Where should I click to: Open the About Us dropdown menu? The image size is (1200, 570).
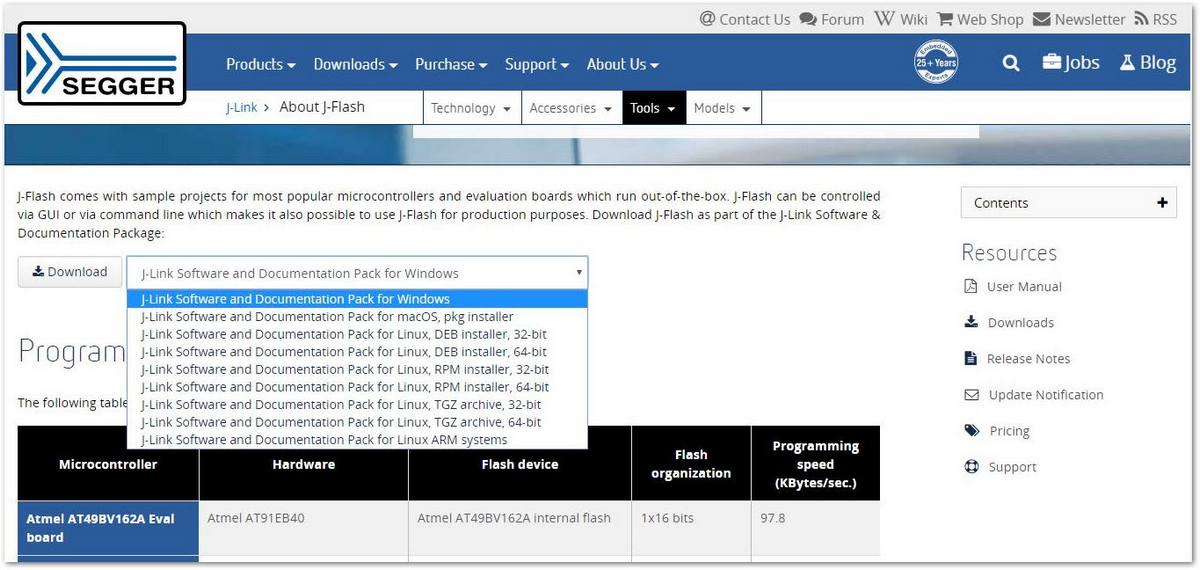coord(622,64)
